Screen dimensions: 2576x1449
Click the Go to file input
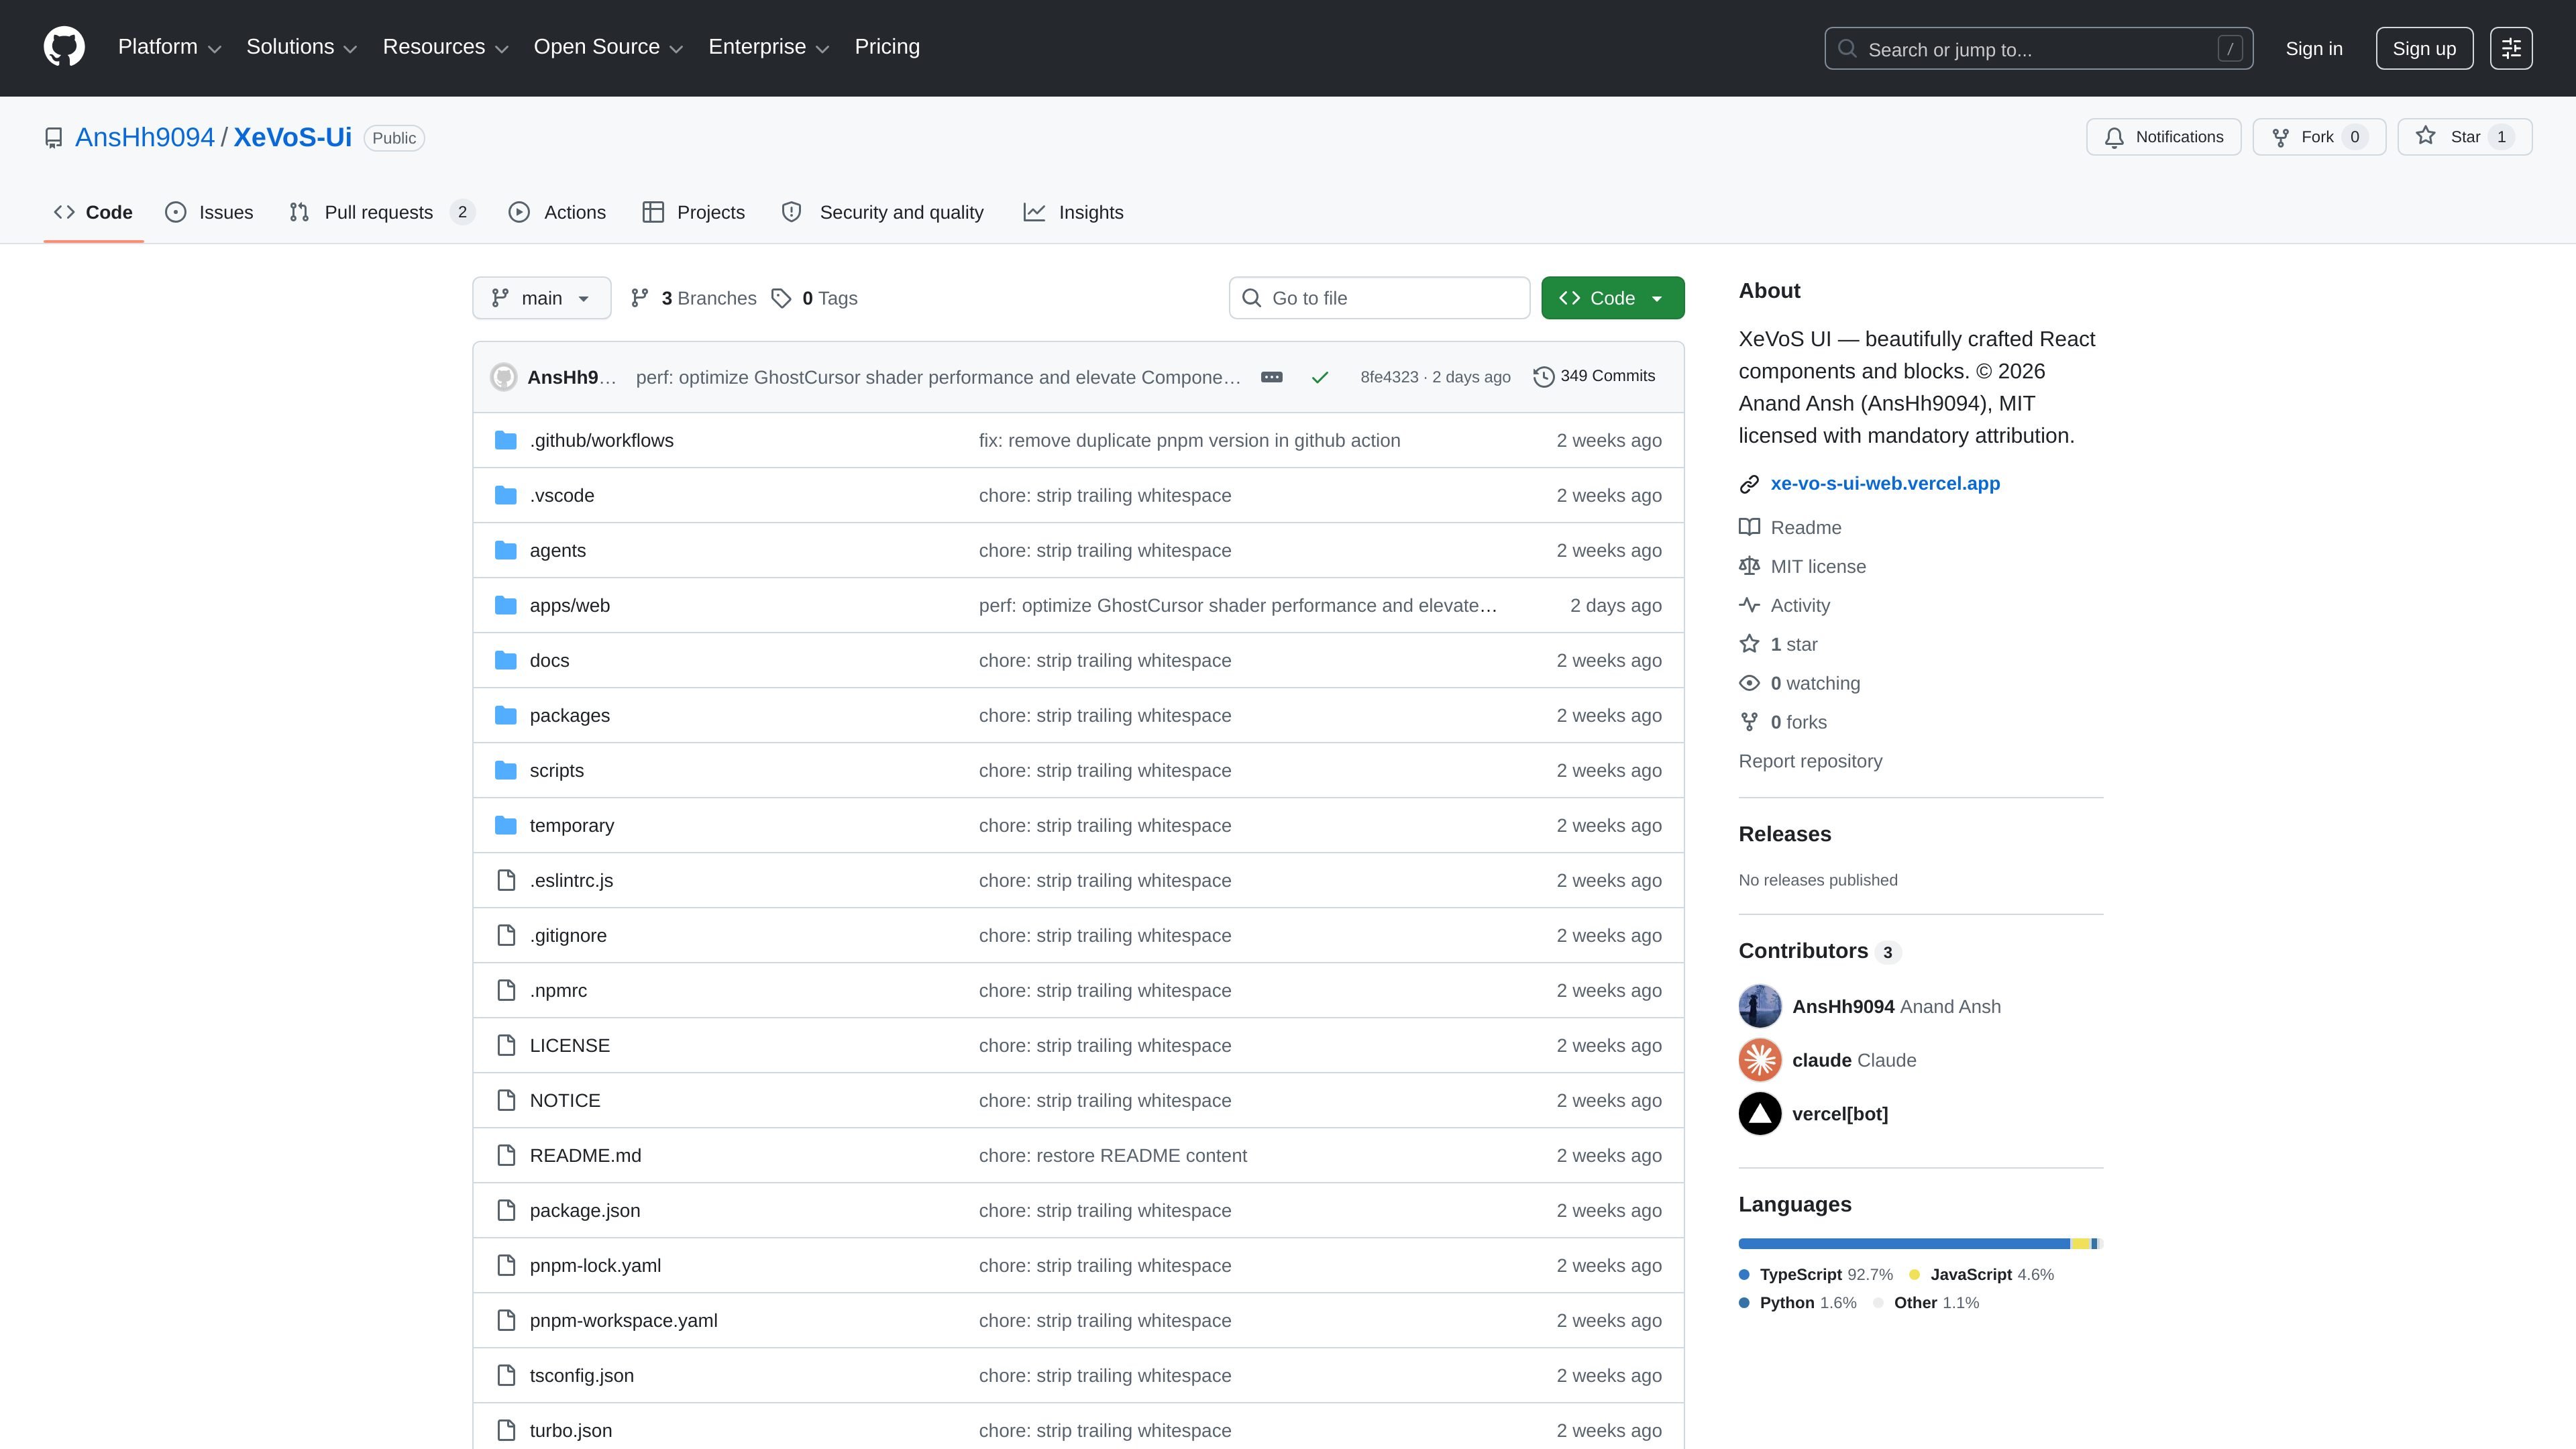pos(1379,298)
